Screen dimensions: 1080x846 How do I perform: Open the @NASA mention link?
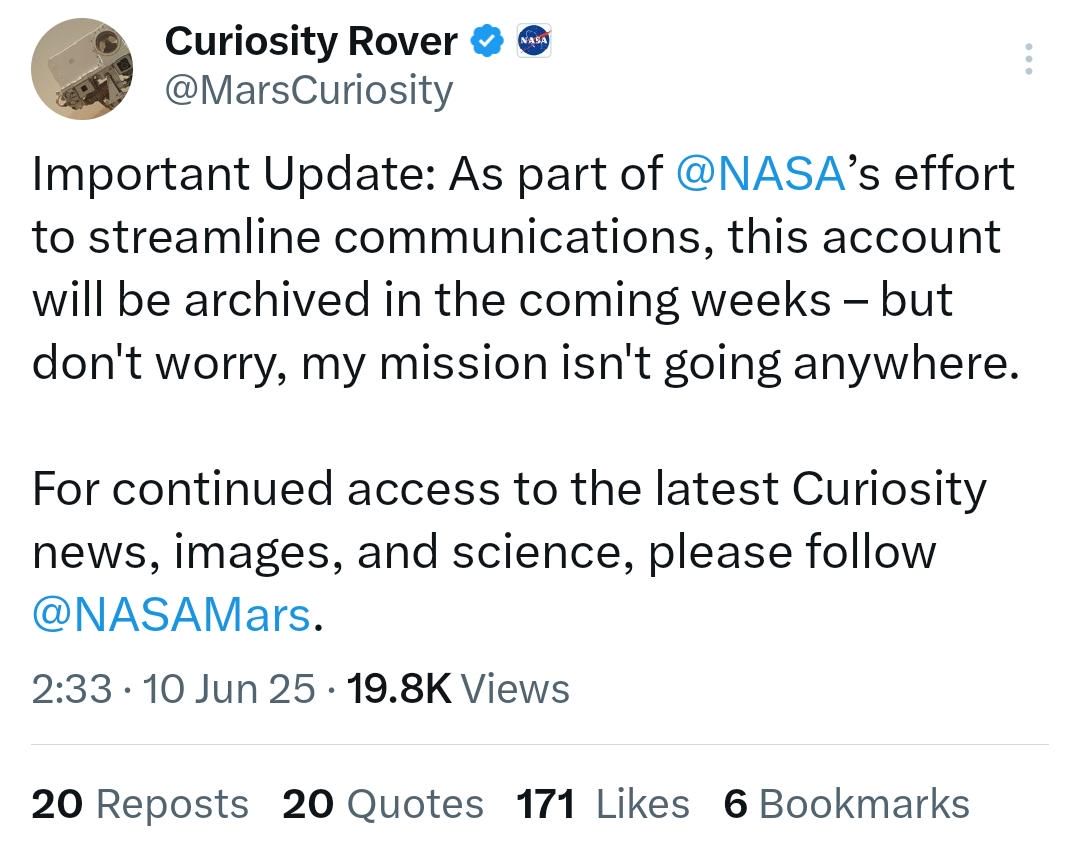pos(760,173)
